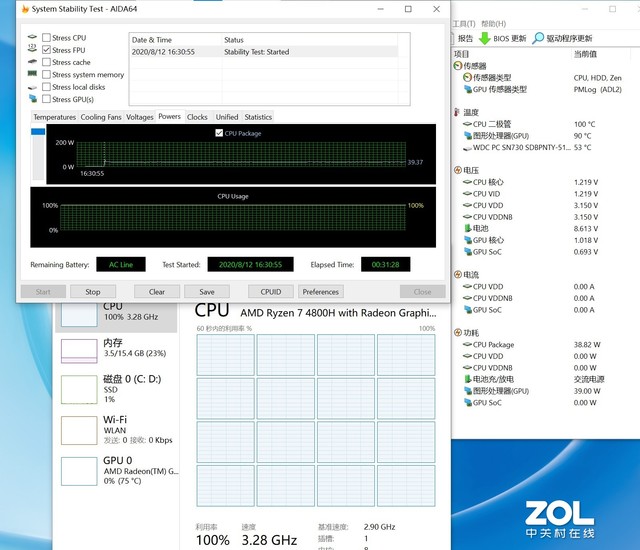The width and height of the screenshot is (640, 550).
Task: Click the GPU 传感器类型 row icon
Action: [x=467, y=89]
